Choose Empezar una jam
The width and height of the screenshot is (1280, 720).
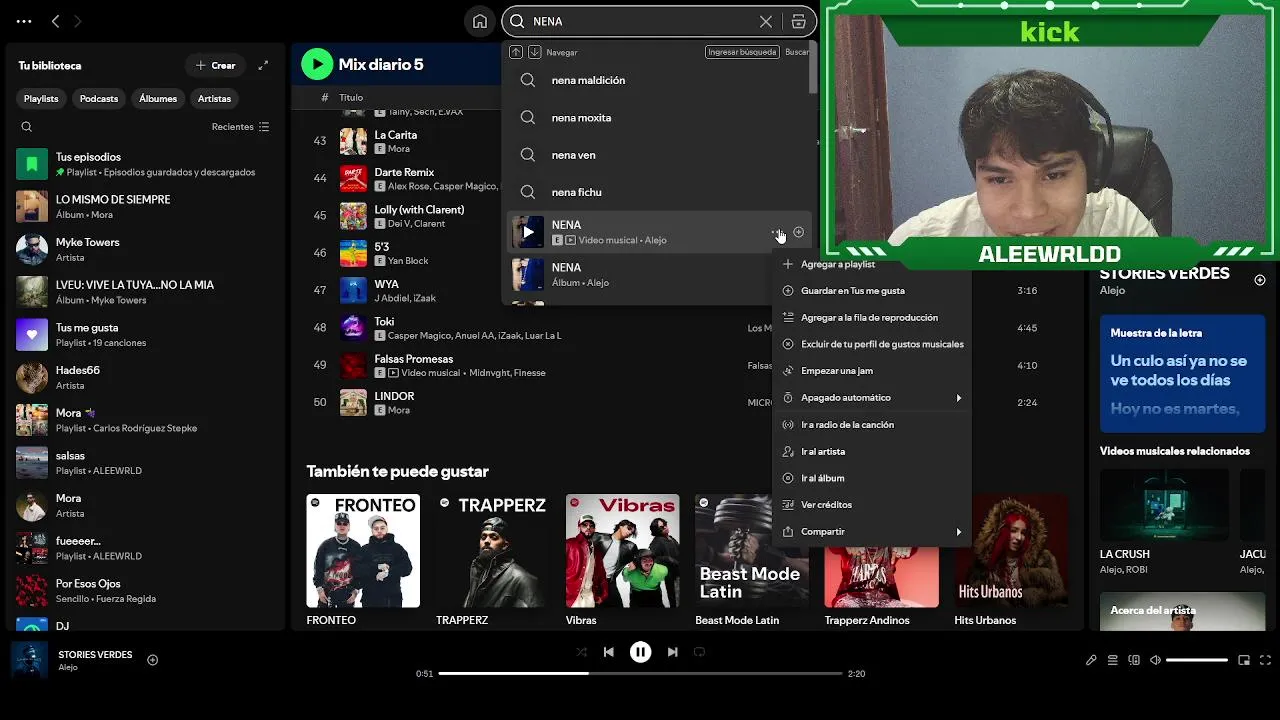click(872, 371)
